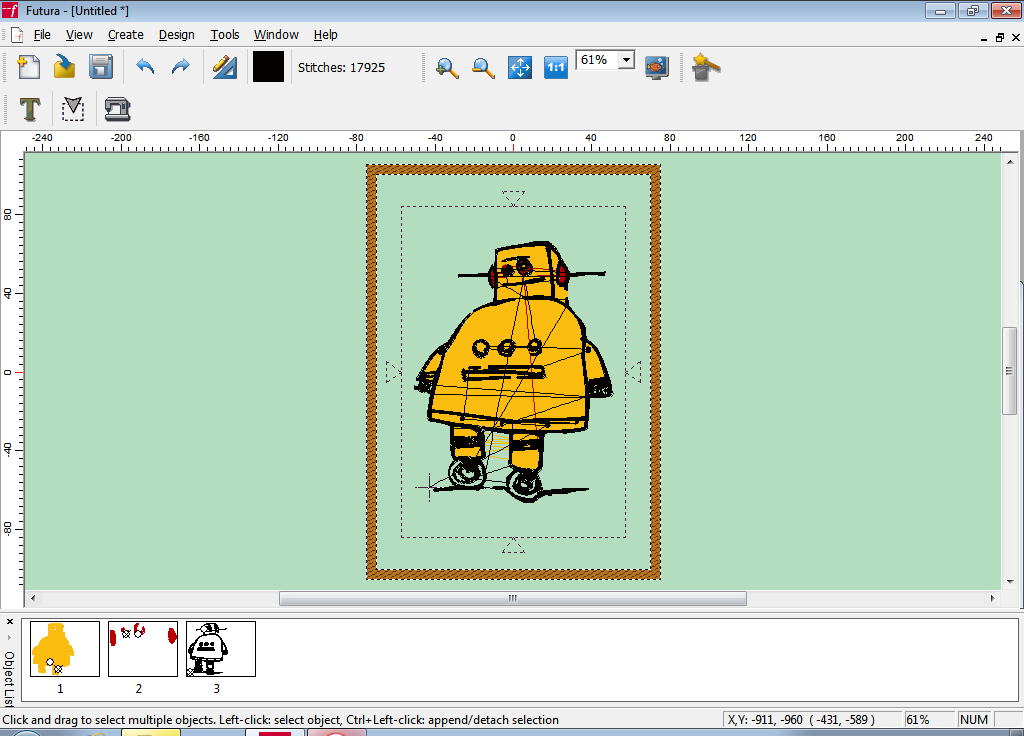Redo action with the right arrow
This screenshot has width=1024, height=736.
[x=181, y=67]
